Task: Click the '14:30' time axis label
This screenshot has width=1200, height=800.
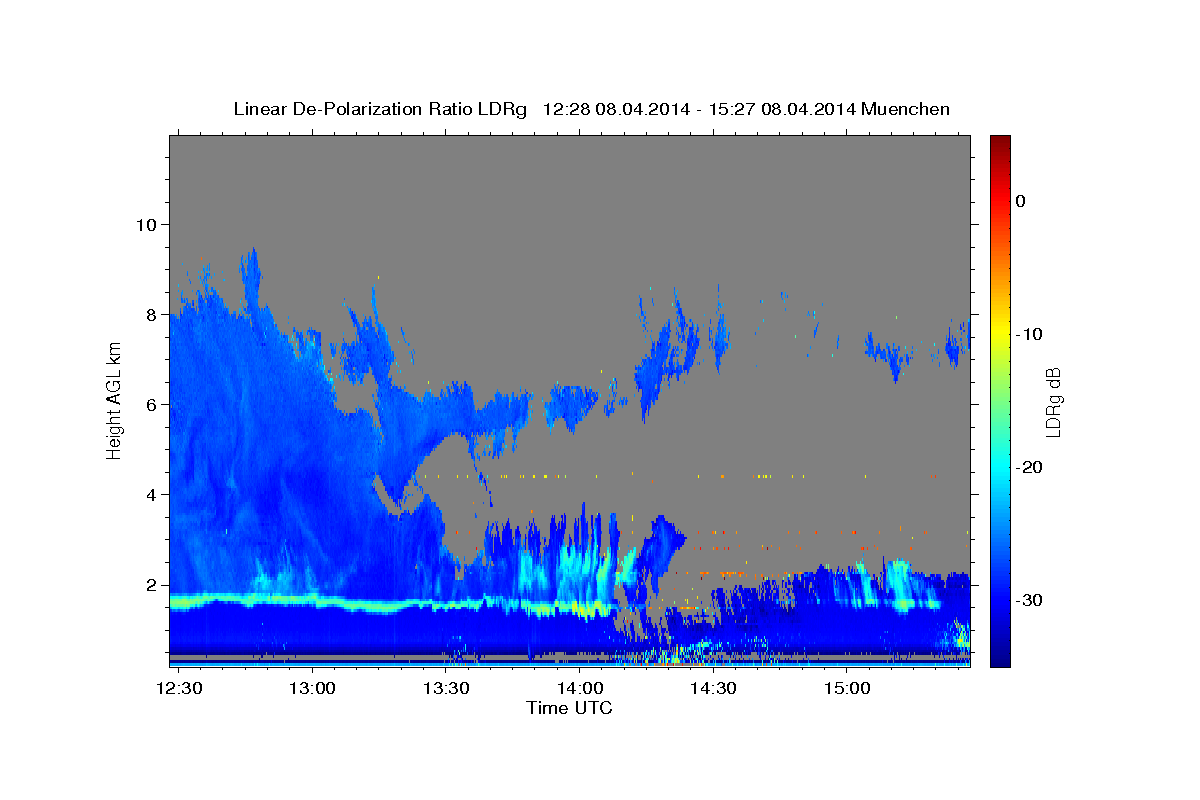Action: (x=713, y=689)
